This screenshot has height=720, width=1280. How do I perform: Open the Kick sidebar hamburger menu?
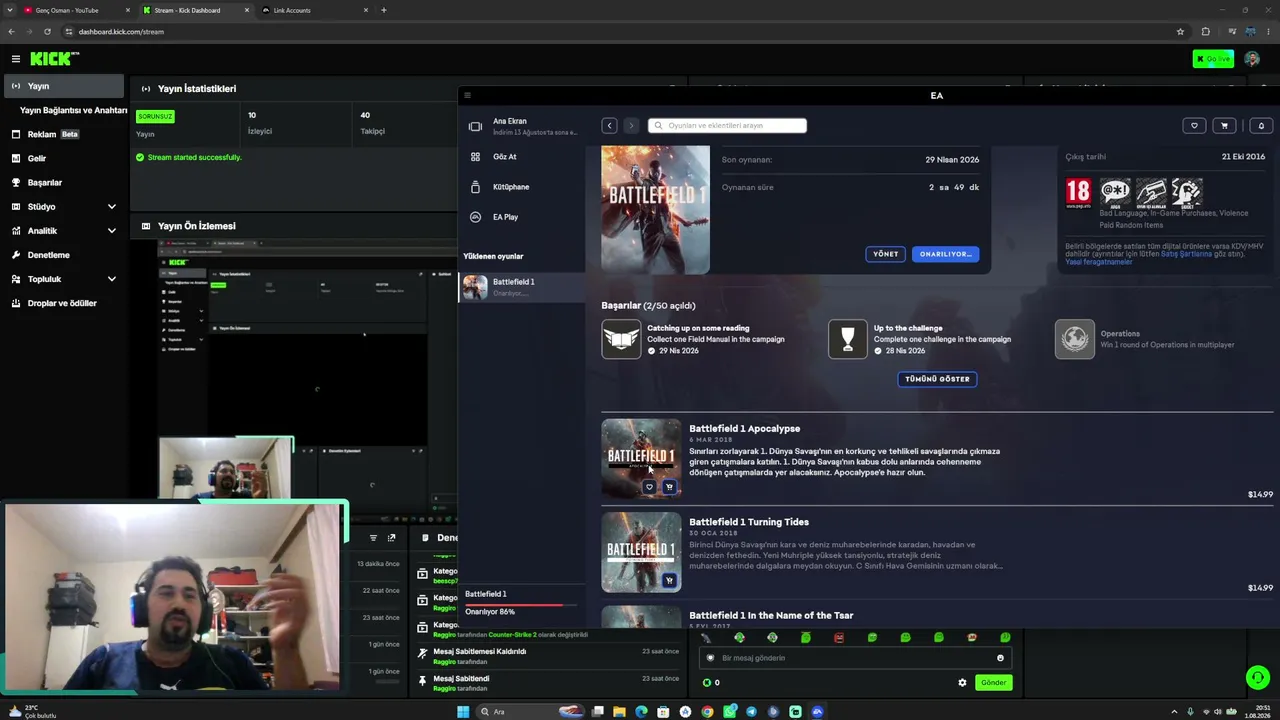pyautogui.click(x=16, y=59)
